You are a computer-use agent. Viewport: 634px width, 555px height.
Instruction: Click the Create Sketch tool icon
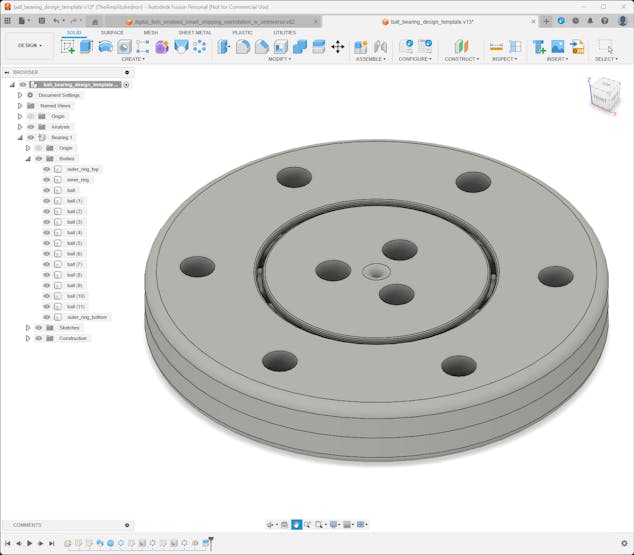68,46
